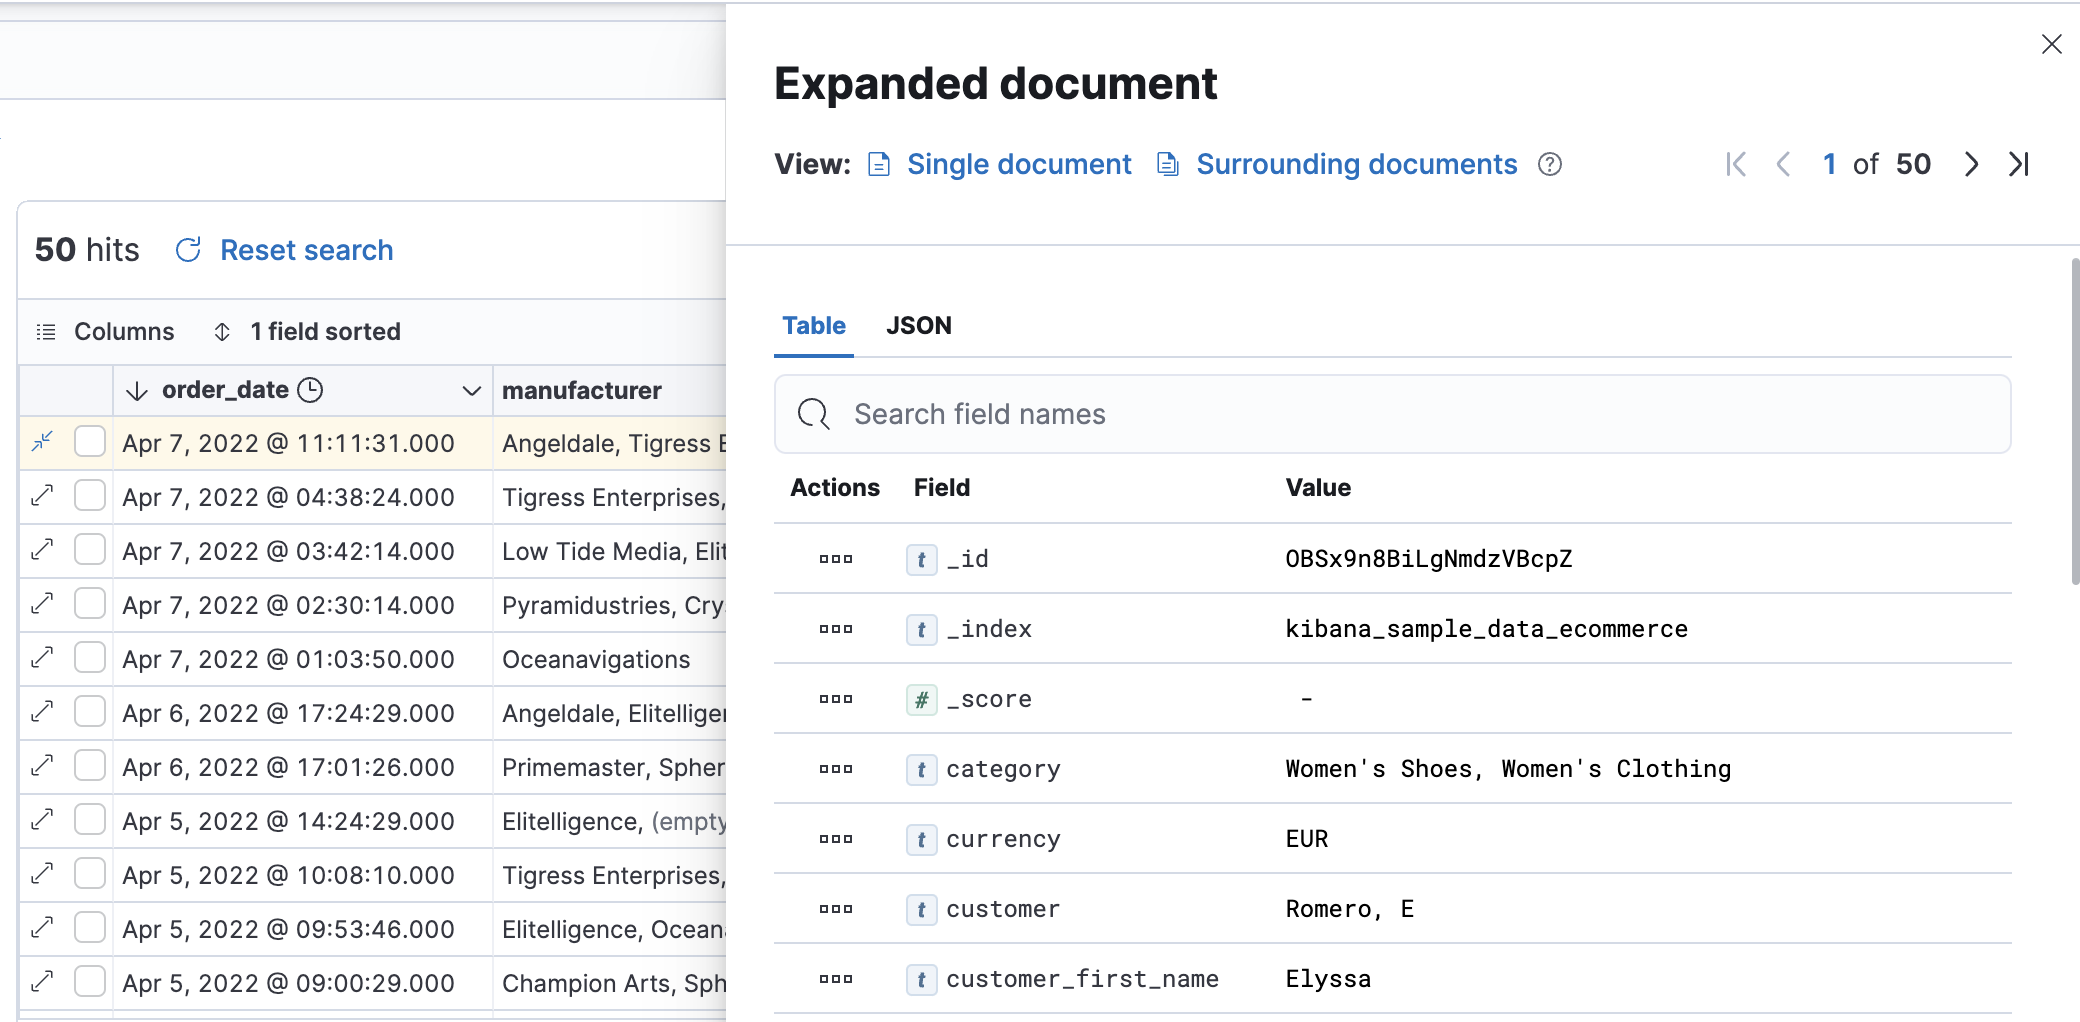The height and width of the screenshot is (1022, 2080).
Task: Select checkbox for Apr 7 01:03:50 row
Action: tap(90, 657)
